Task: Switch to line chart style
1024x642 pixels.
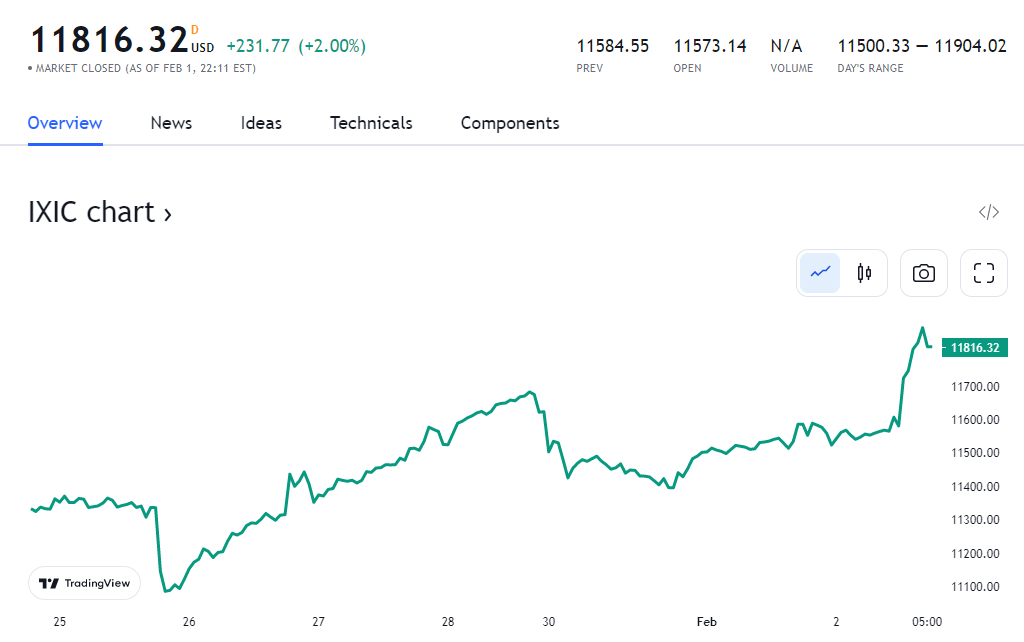Action: pyautogui.click(x=820, y=273)
